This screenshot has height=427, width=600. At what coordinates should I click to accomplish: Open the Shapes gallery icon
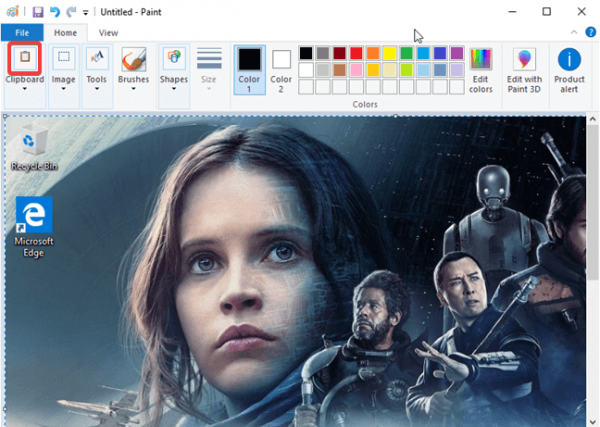click(x=174, y=58)
